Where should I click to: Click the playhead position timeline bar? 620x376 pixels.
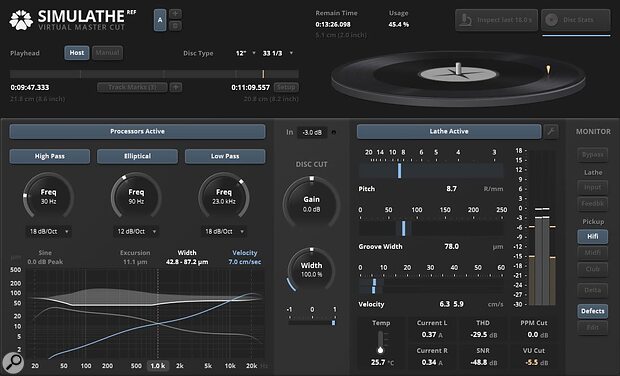(154, 74)
